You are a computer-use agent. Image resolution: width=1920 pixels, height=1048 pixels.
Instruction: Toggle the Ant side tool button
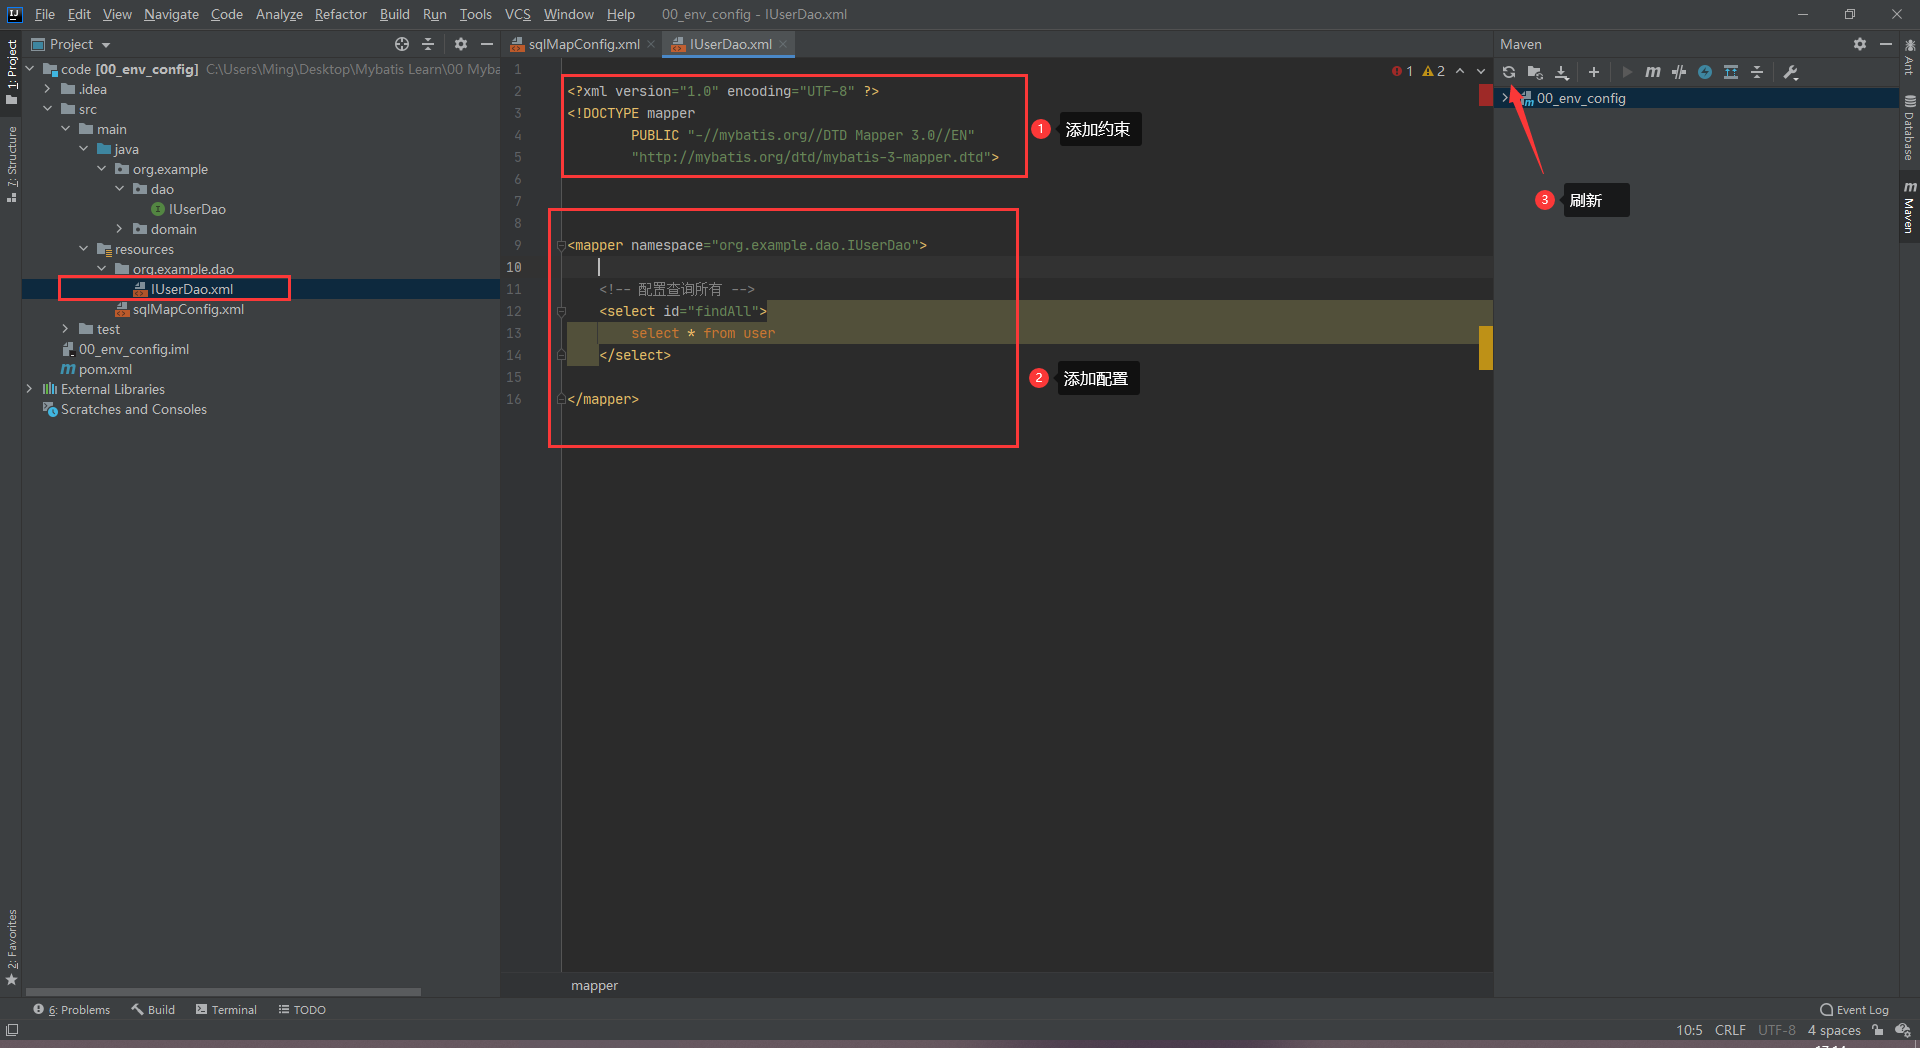(x=1909, y=58)
